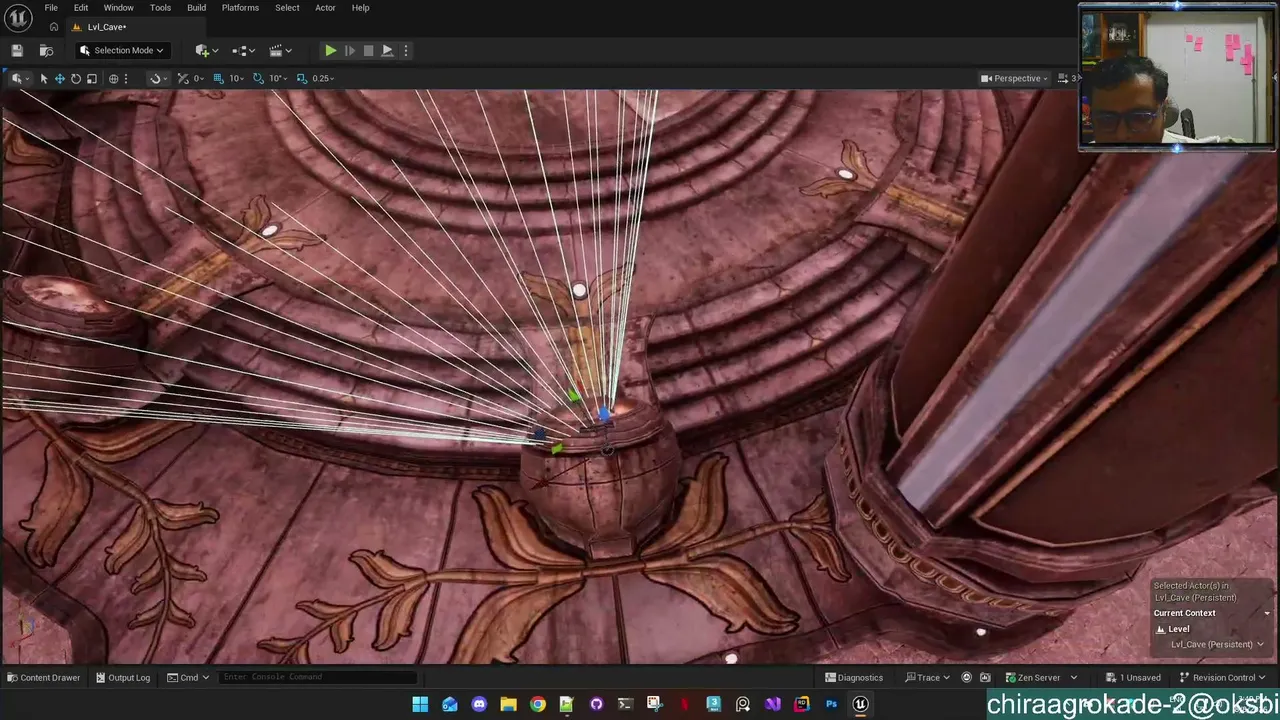Open the Zen Server dropdown

click(x=1041, y=678)
